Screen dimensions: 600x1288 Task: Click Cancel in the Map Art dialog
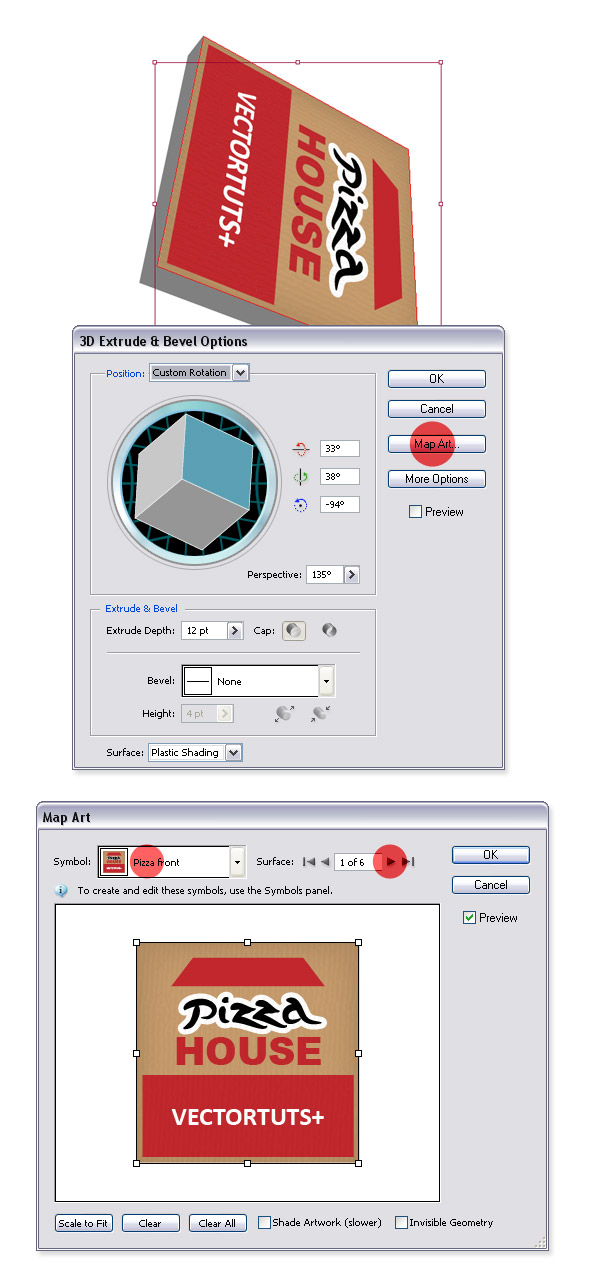(x=491, y=885)
